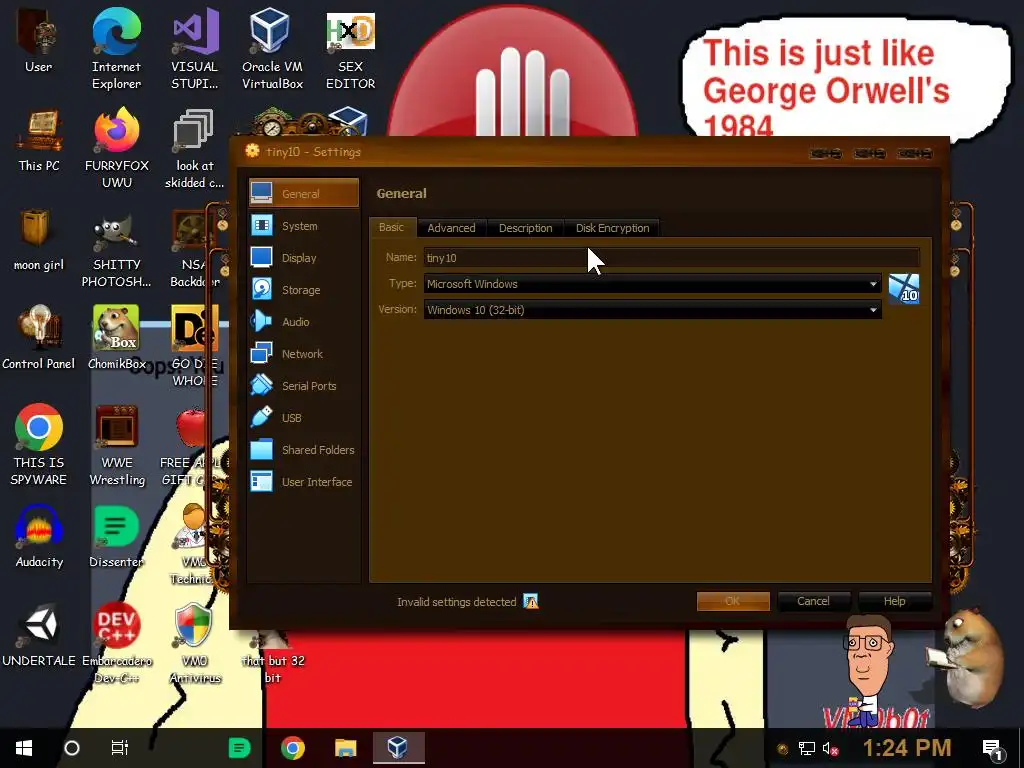Expand the Type dropdown Microsoft Windows
This screenshot has height=768, width=1024.
pos(652,283)
